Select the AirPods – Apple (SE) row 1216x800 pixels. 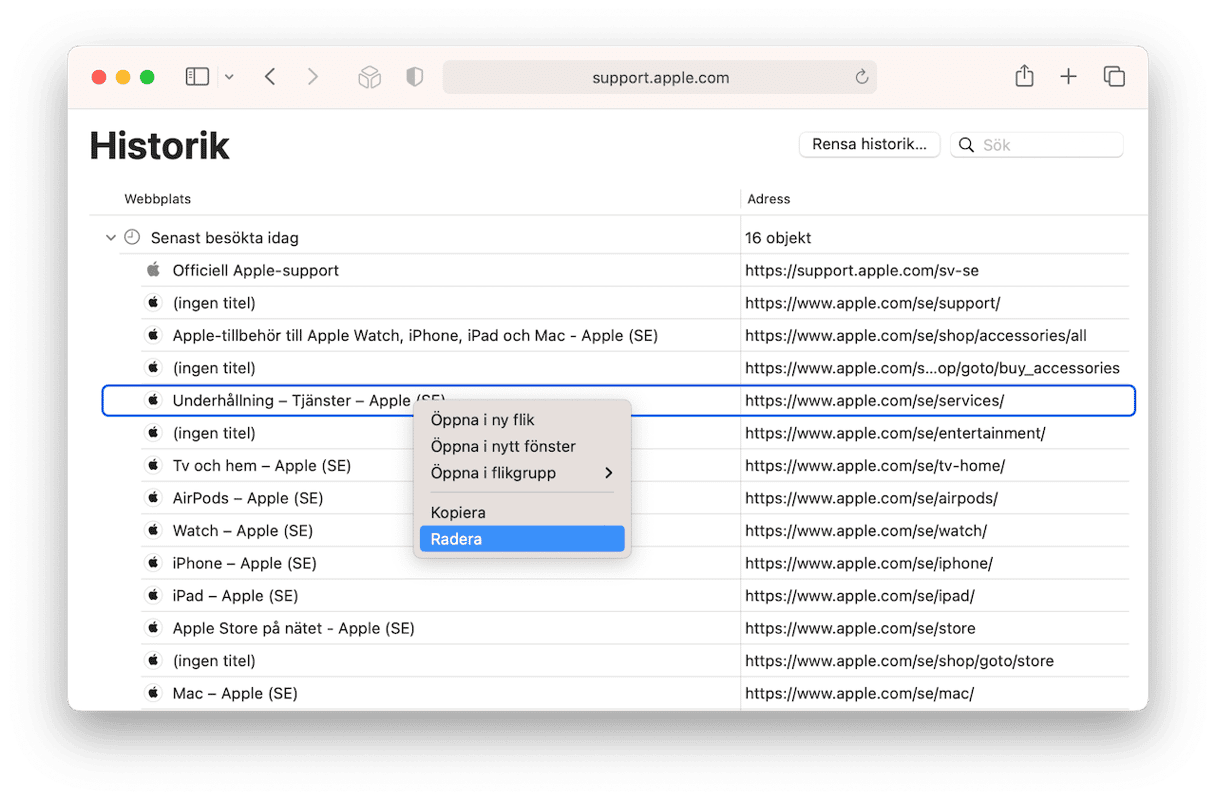(x=635, y=498)
